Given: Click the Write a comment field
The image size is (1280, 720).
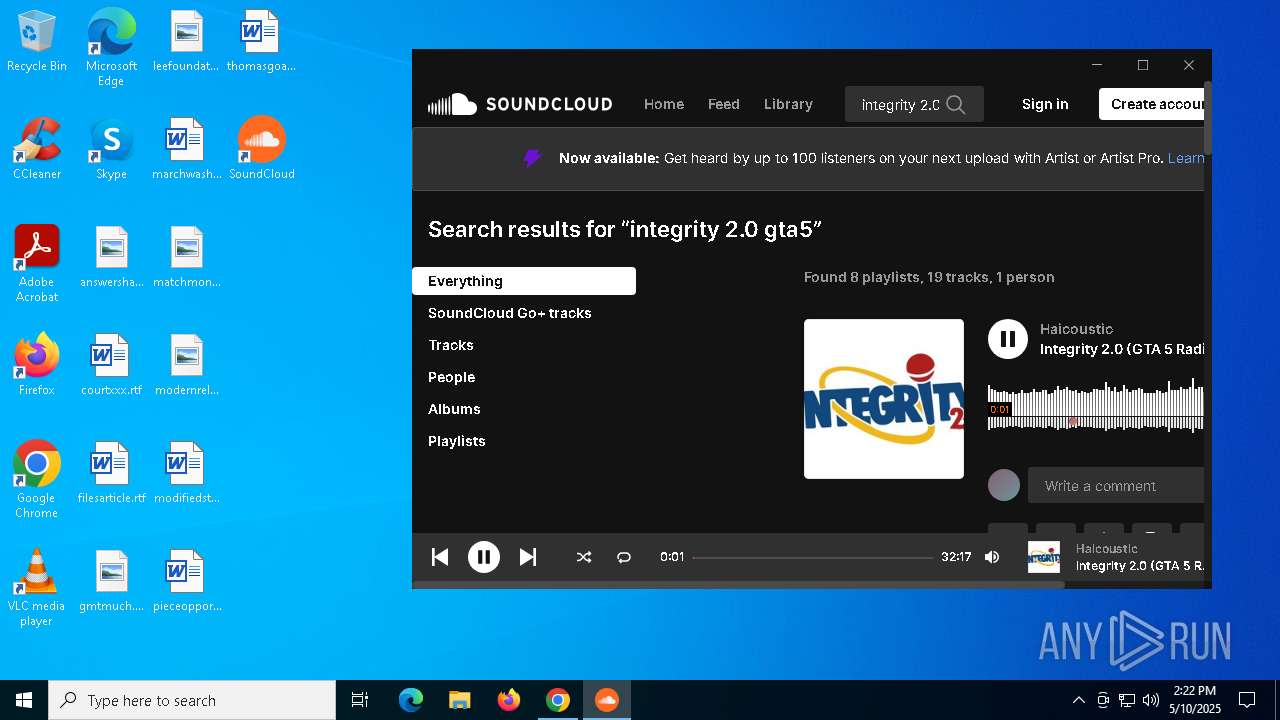Looking at the screenshot, I should (x=1116, y=485).
